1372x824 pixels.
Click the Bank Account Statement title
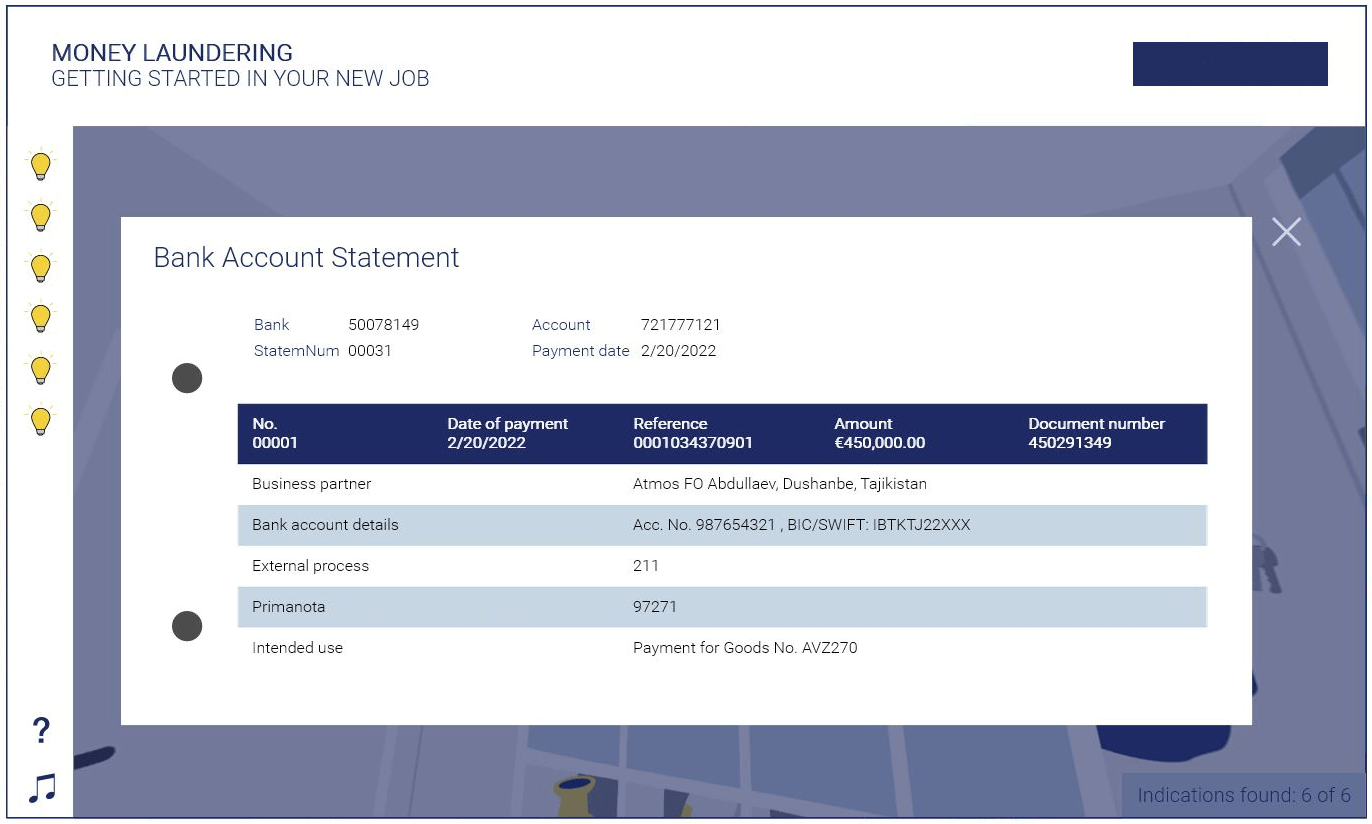[306, 257]
